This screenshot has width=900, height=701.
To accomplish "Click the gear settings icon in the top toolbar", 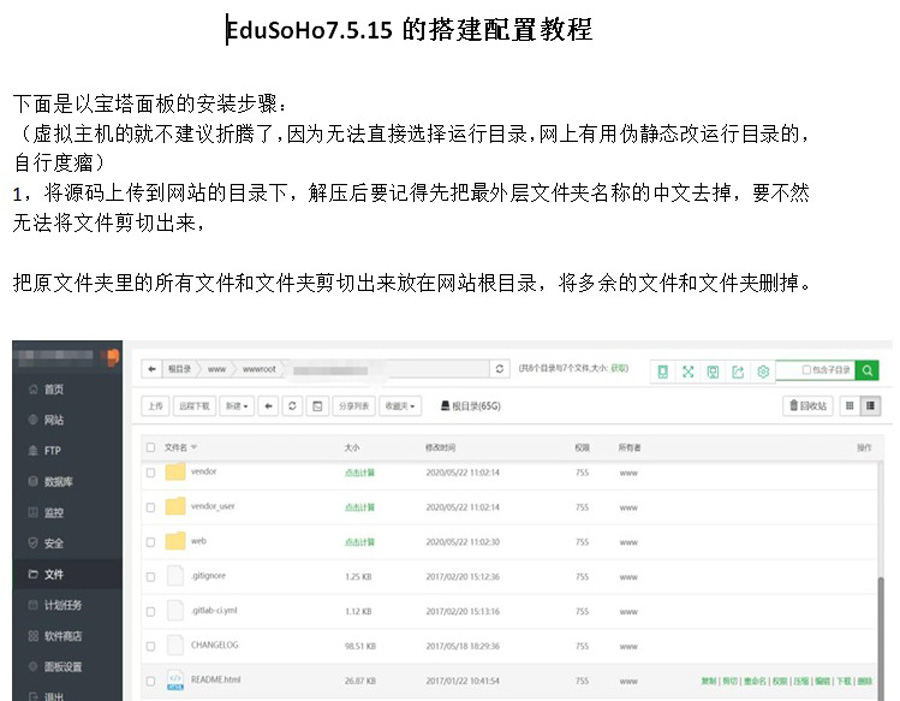I will pyautogui.click(x=763, y=371).
